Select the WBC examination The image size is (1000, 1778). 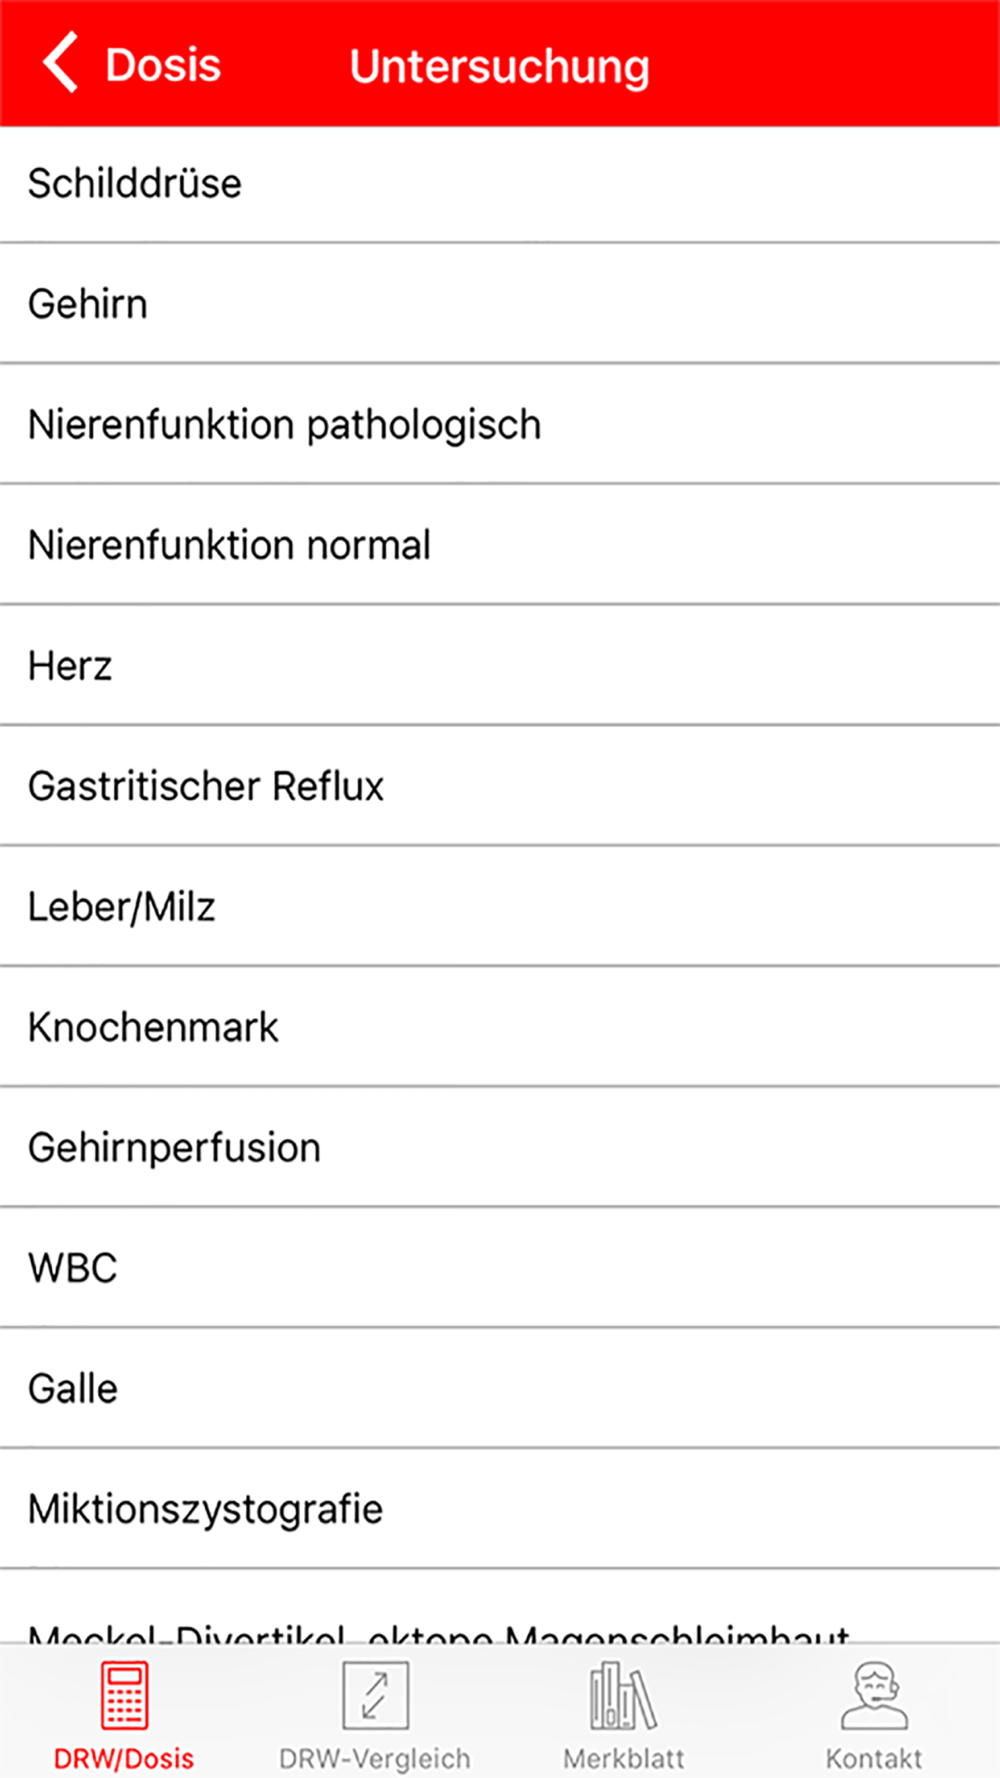(x=500, y=1268)
